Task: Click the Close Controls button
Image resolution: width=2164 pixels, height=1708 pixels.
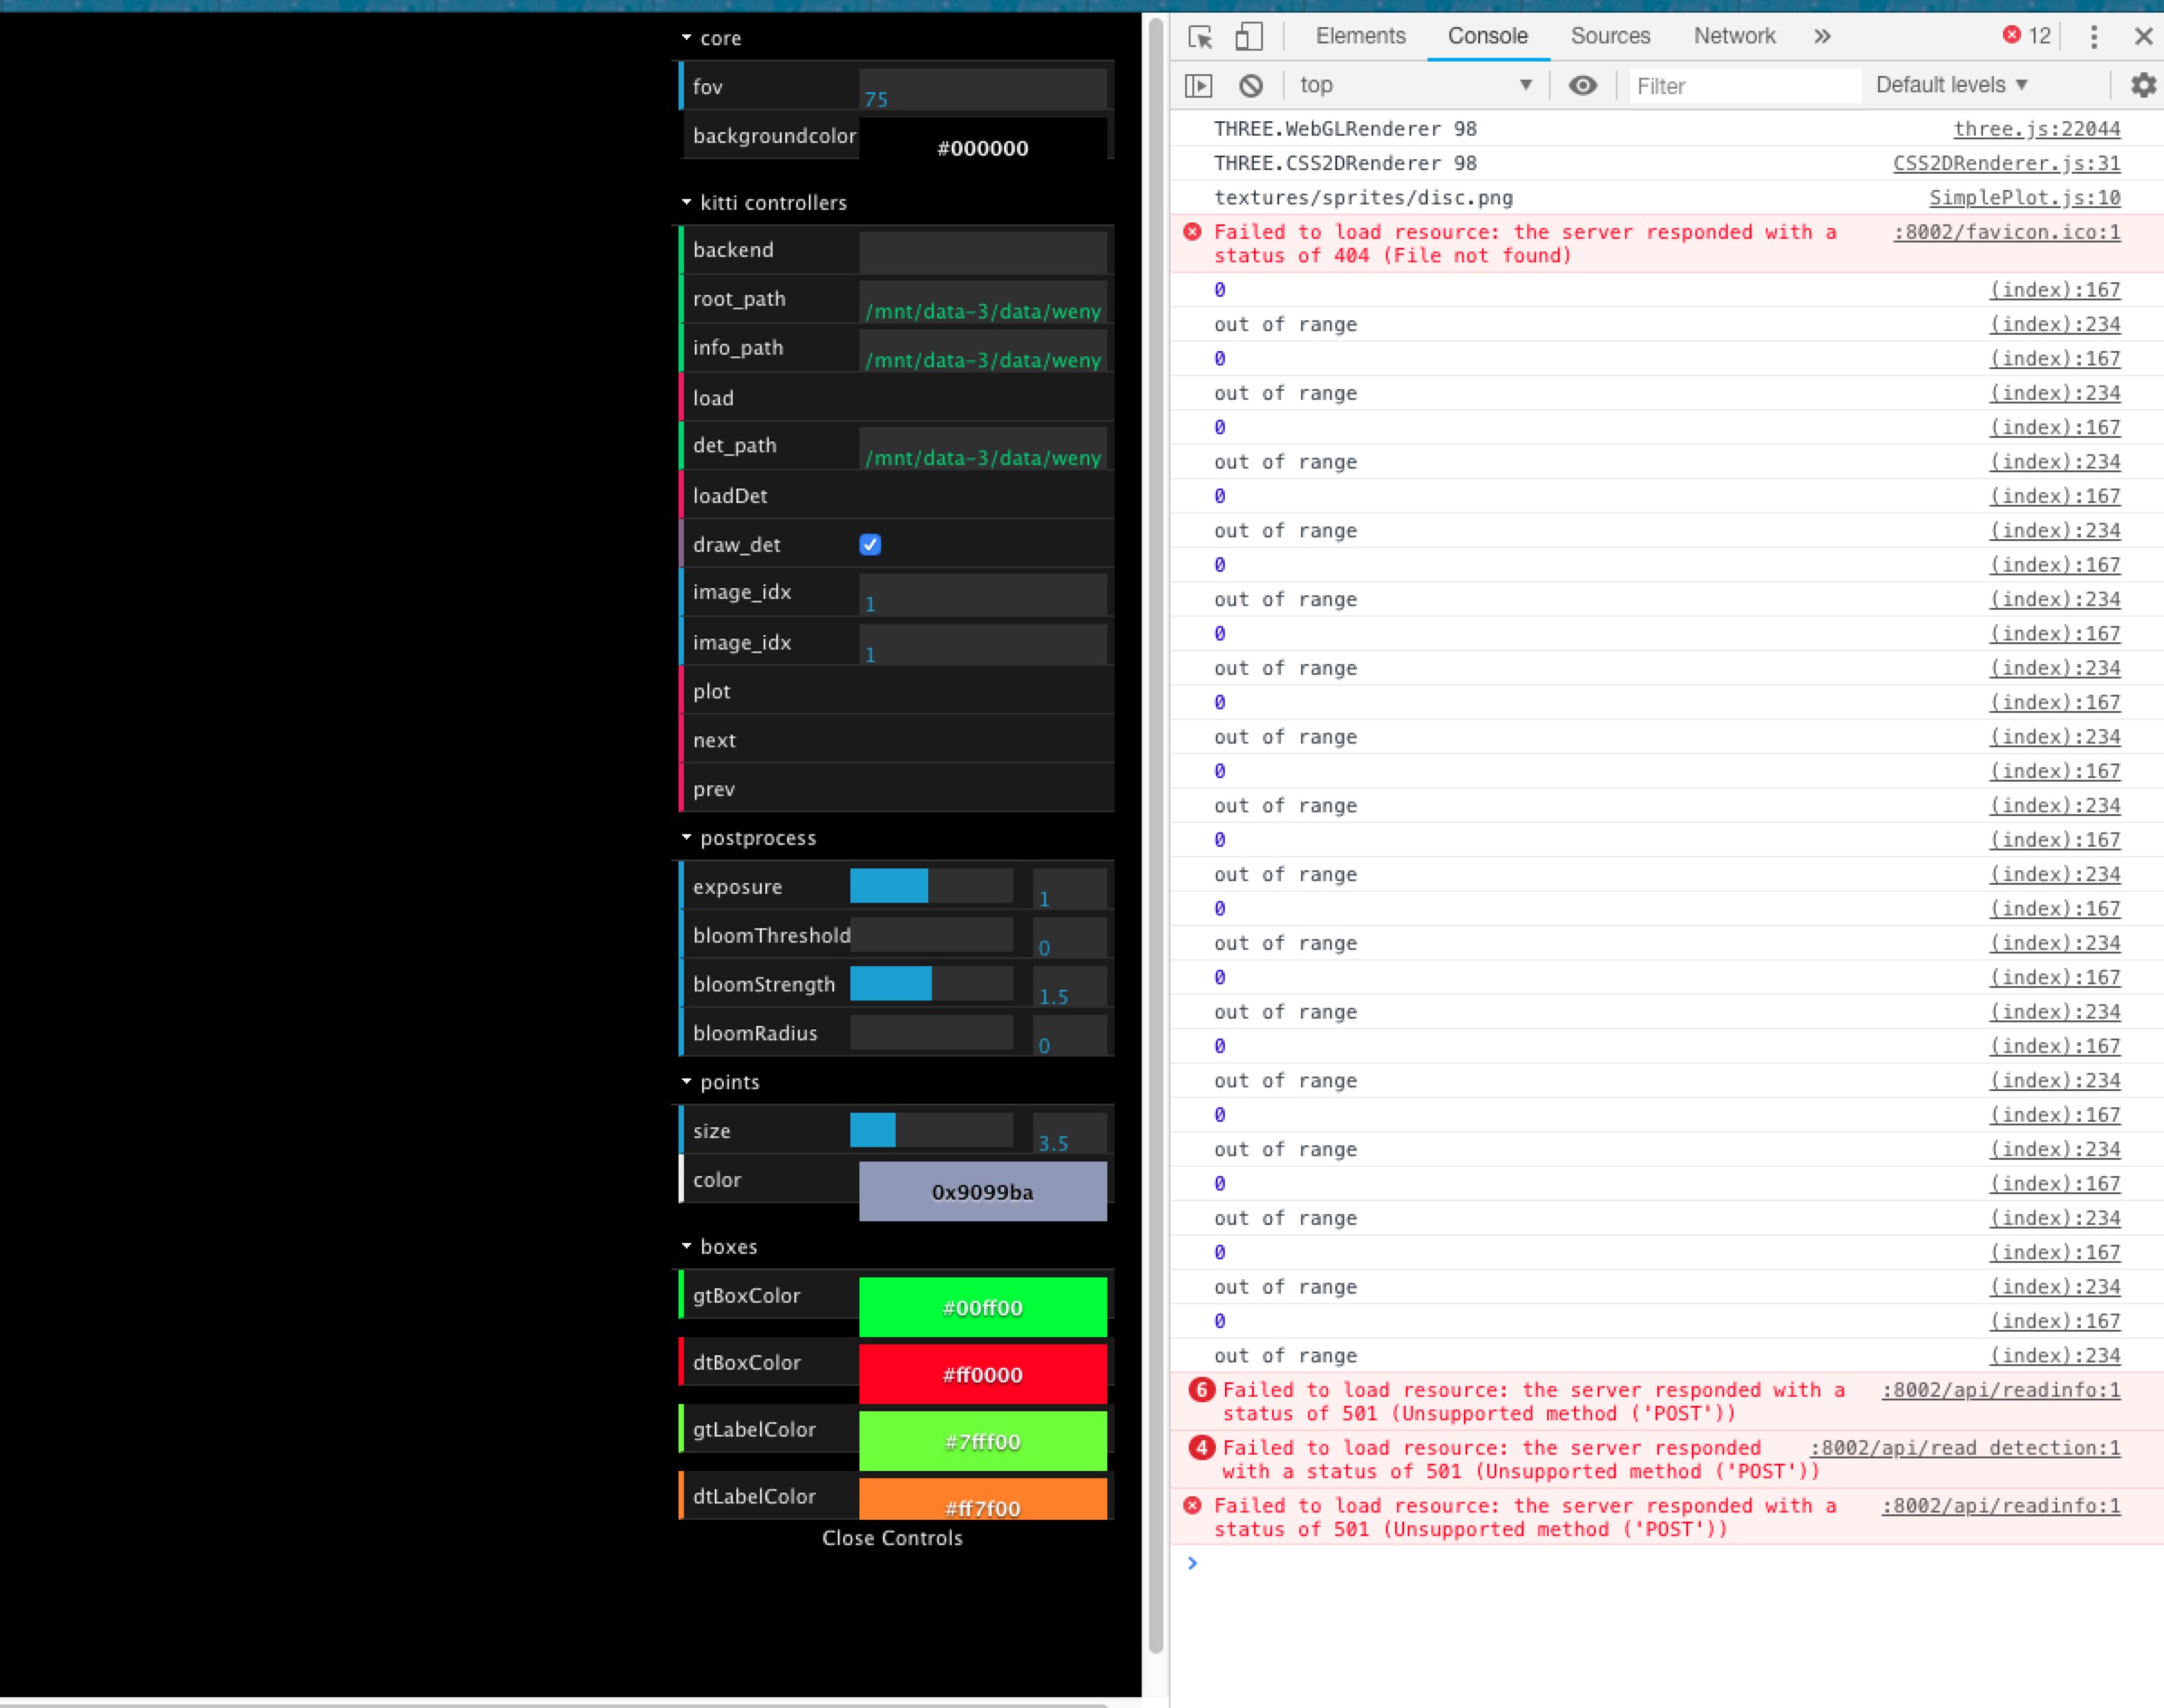Action: tap(890, 1538)
